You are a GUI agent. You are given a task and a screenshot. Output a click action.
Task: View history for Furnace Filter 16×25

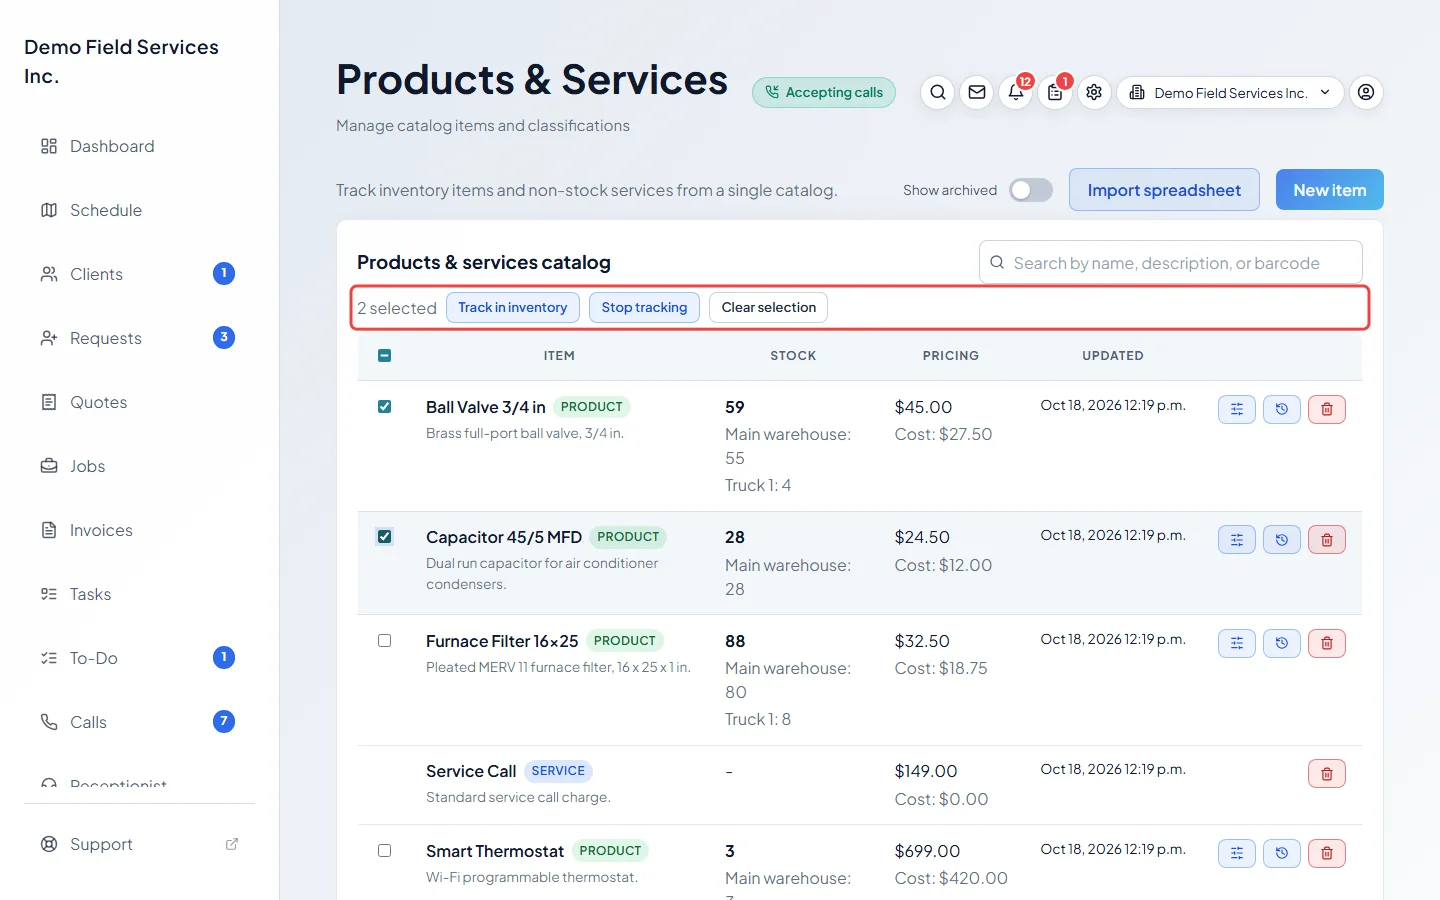(1282, 643)
